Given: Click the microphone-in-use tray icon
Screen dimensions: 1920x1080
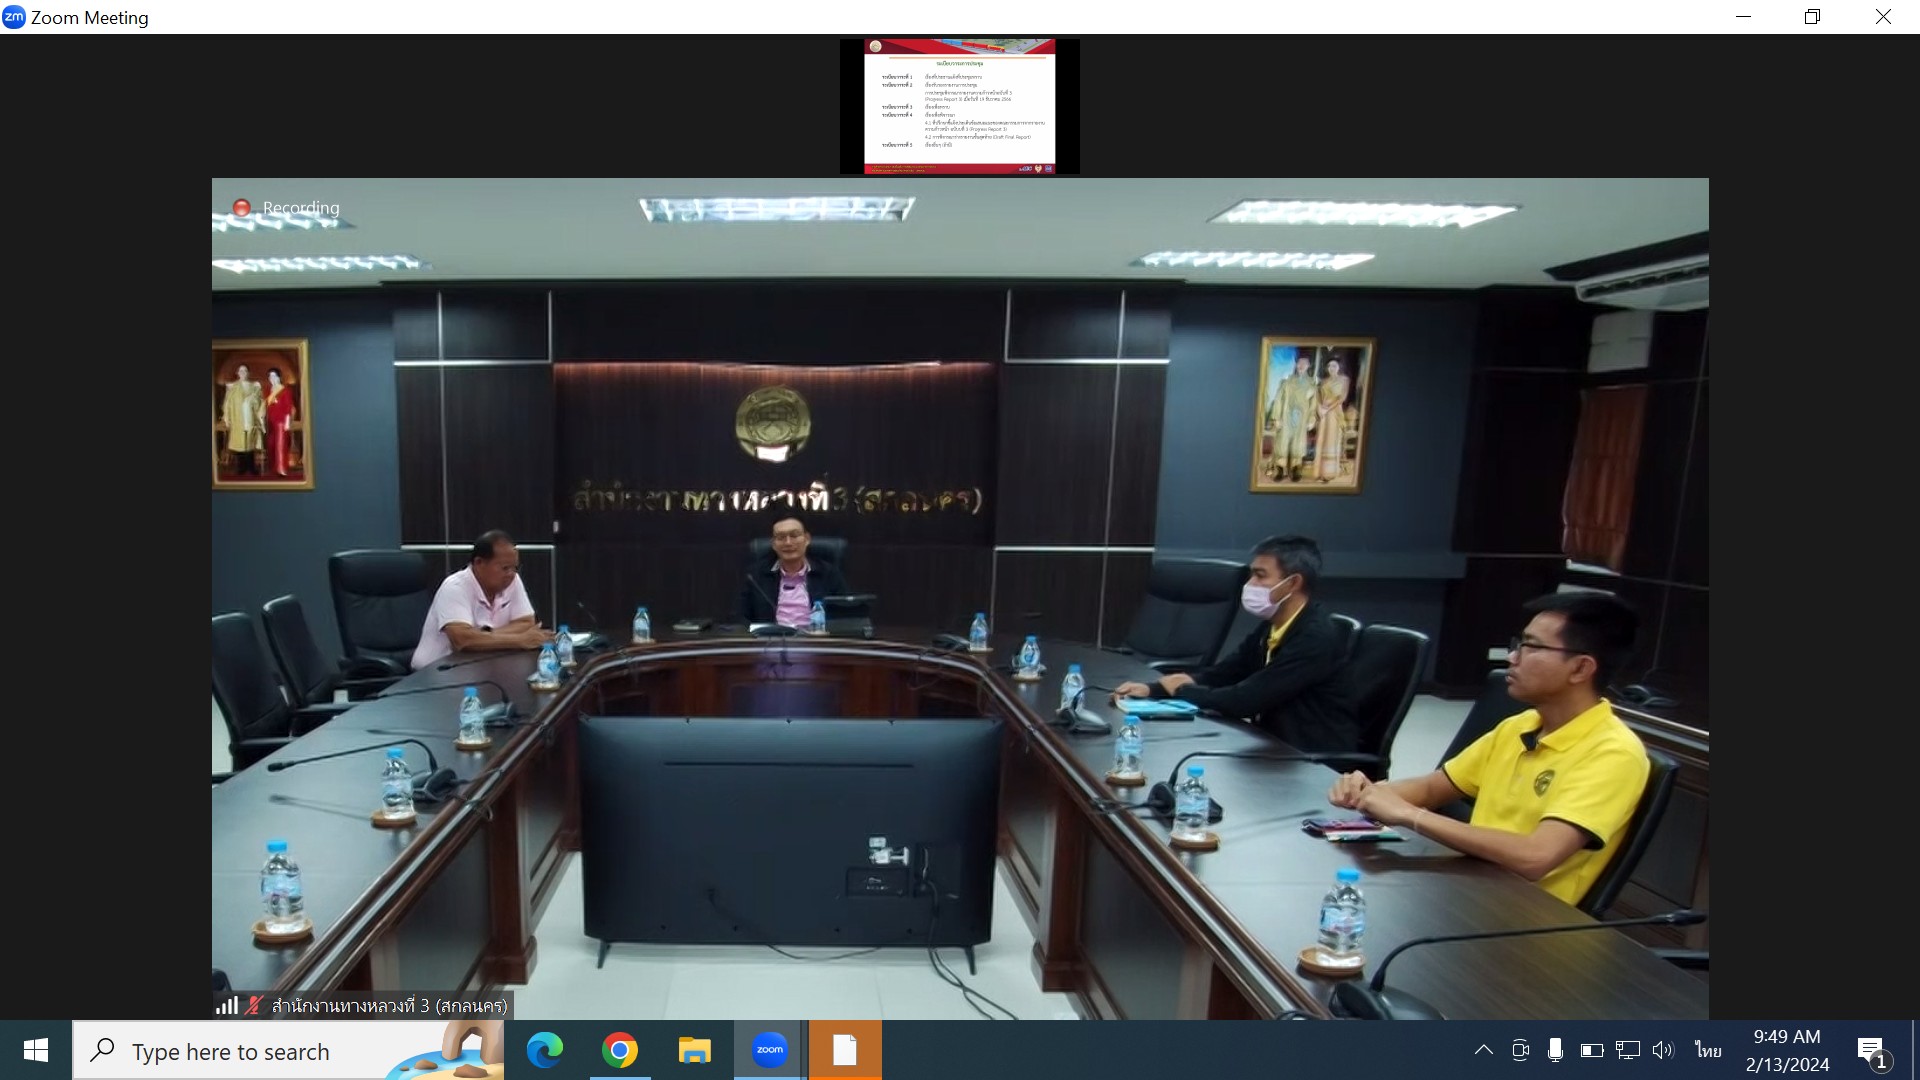Looking at the screenshot, I should point(1555,1050).
